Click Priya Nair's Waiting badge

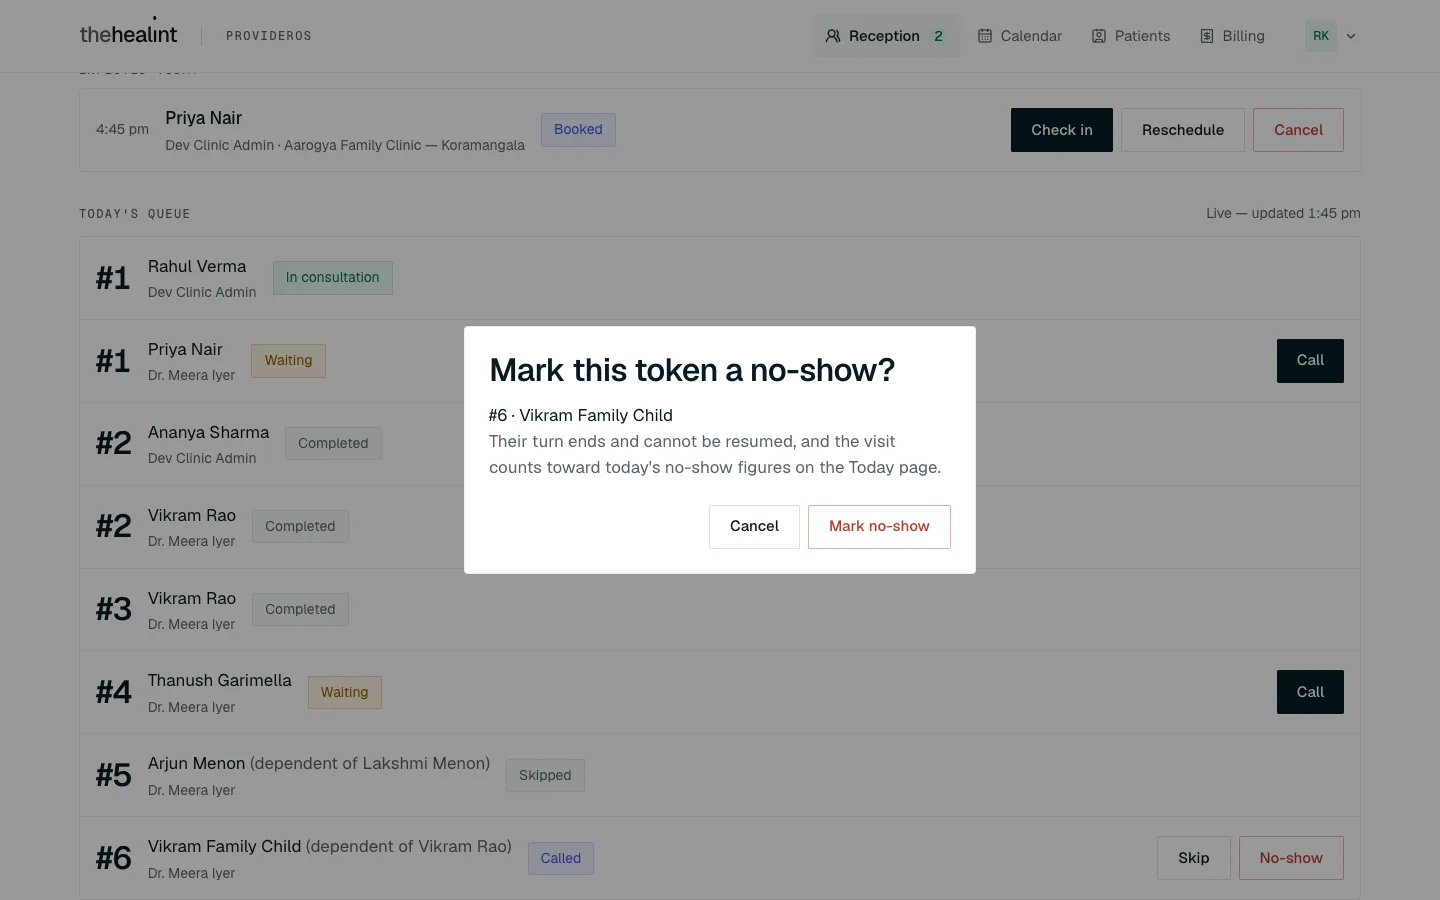pos(288,361)
